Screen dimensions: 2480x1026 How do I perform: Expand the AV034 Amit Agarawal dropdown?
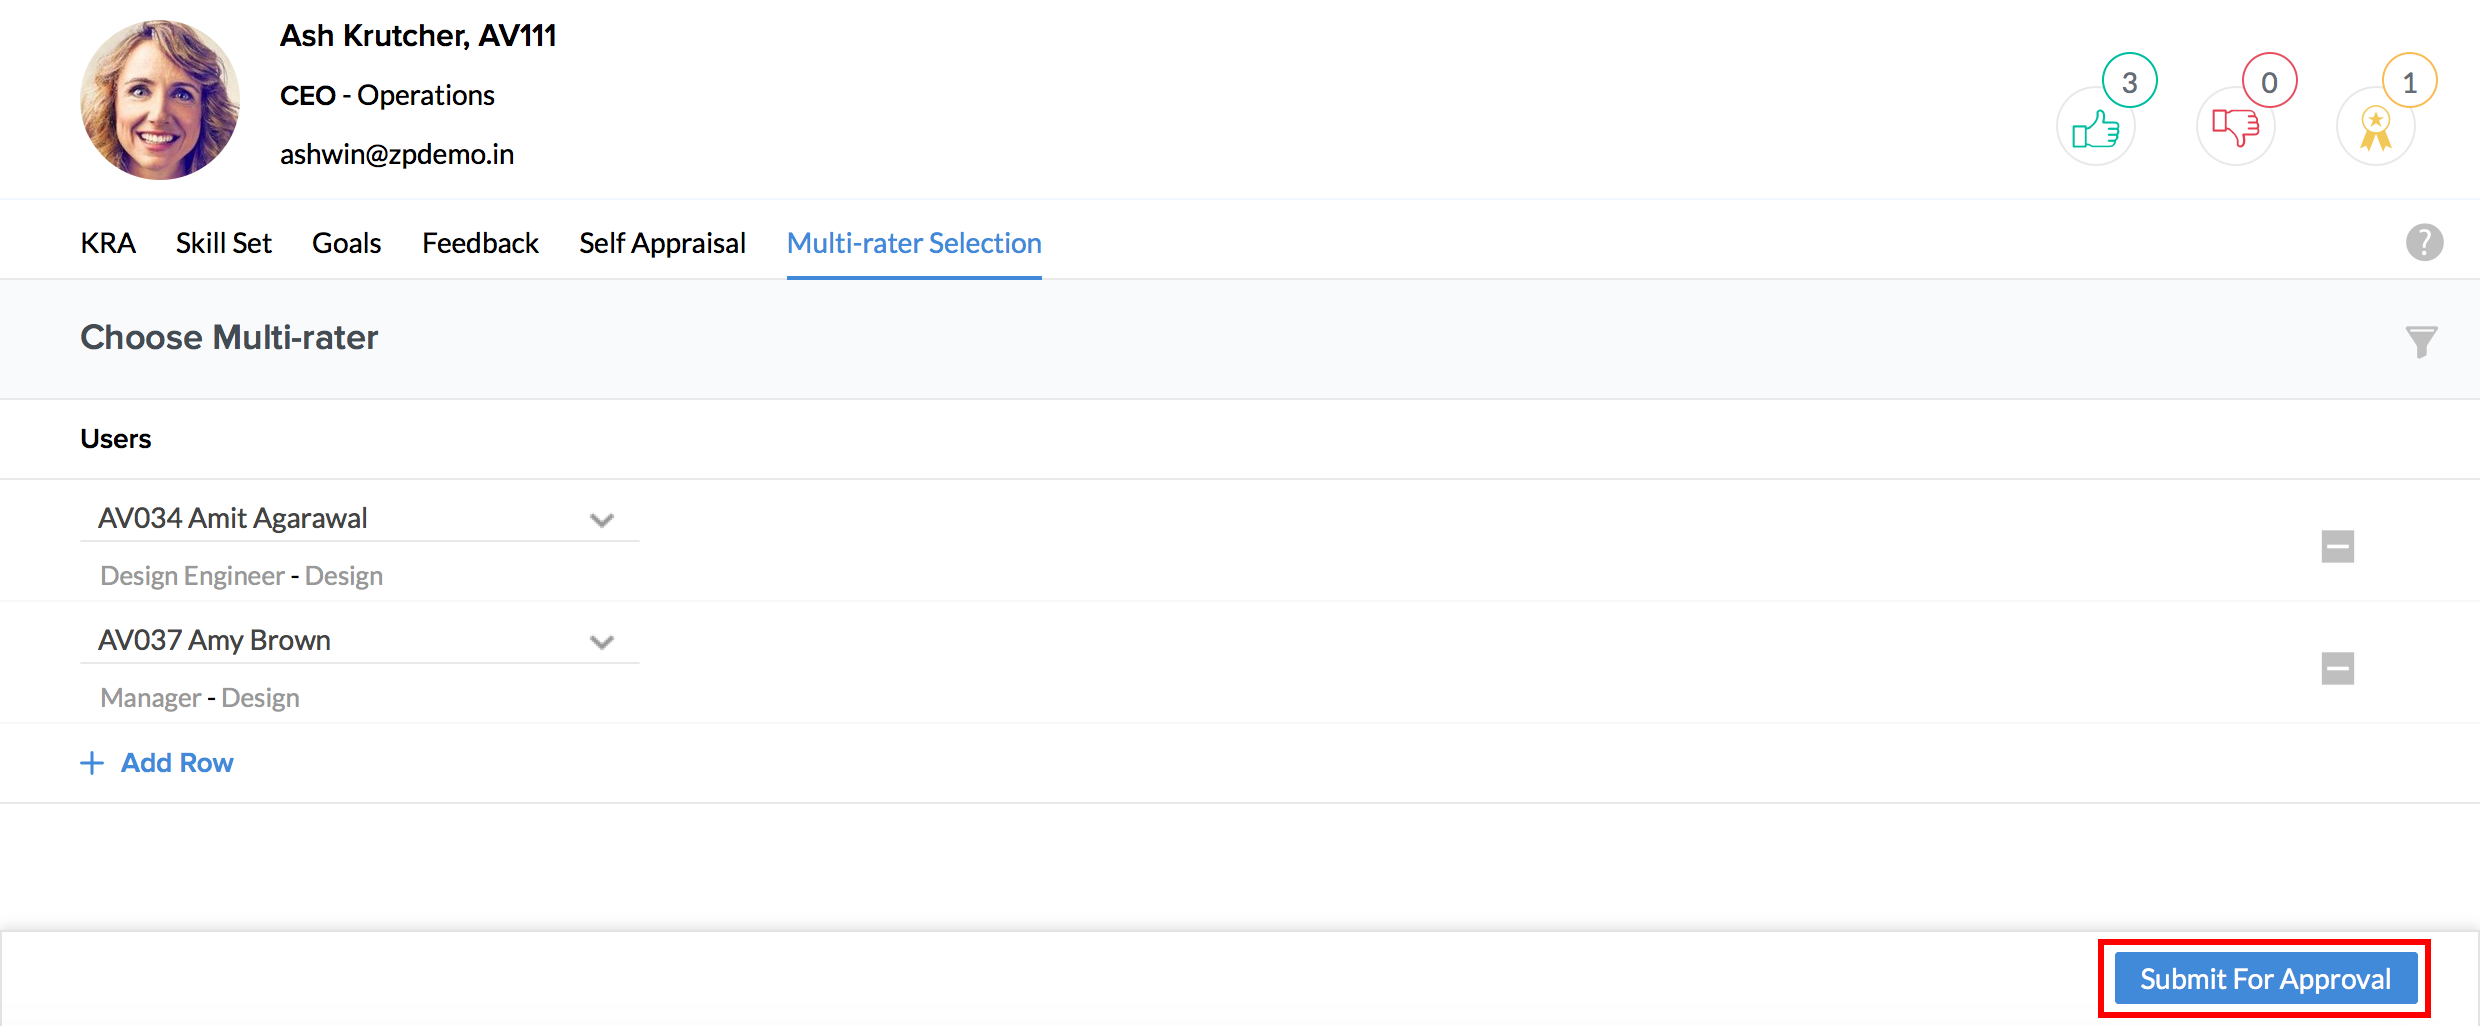coord(601,519)
